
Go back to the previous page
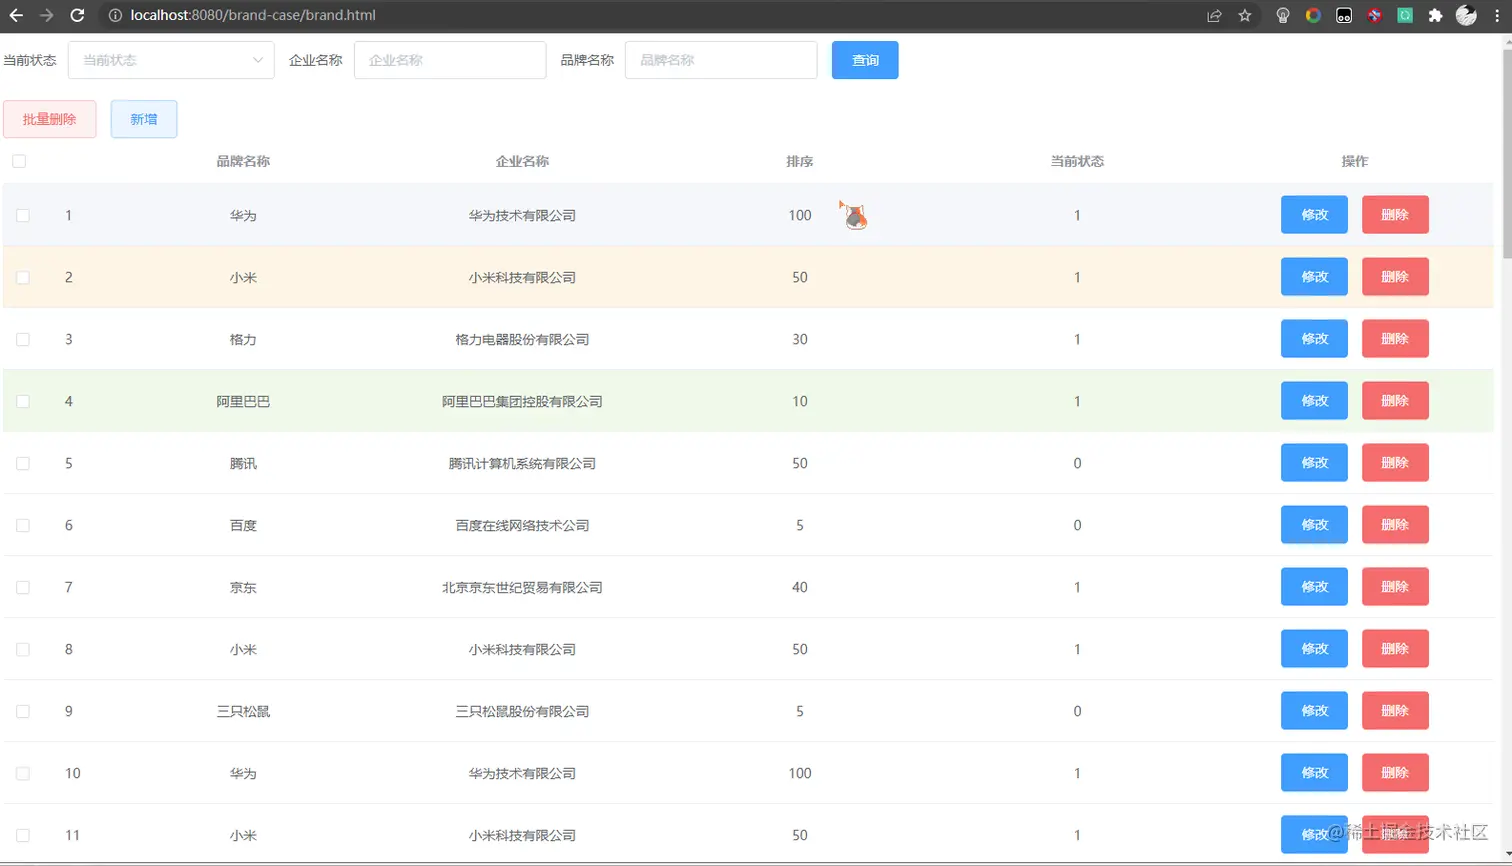pos(16,15)
